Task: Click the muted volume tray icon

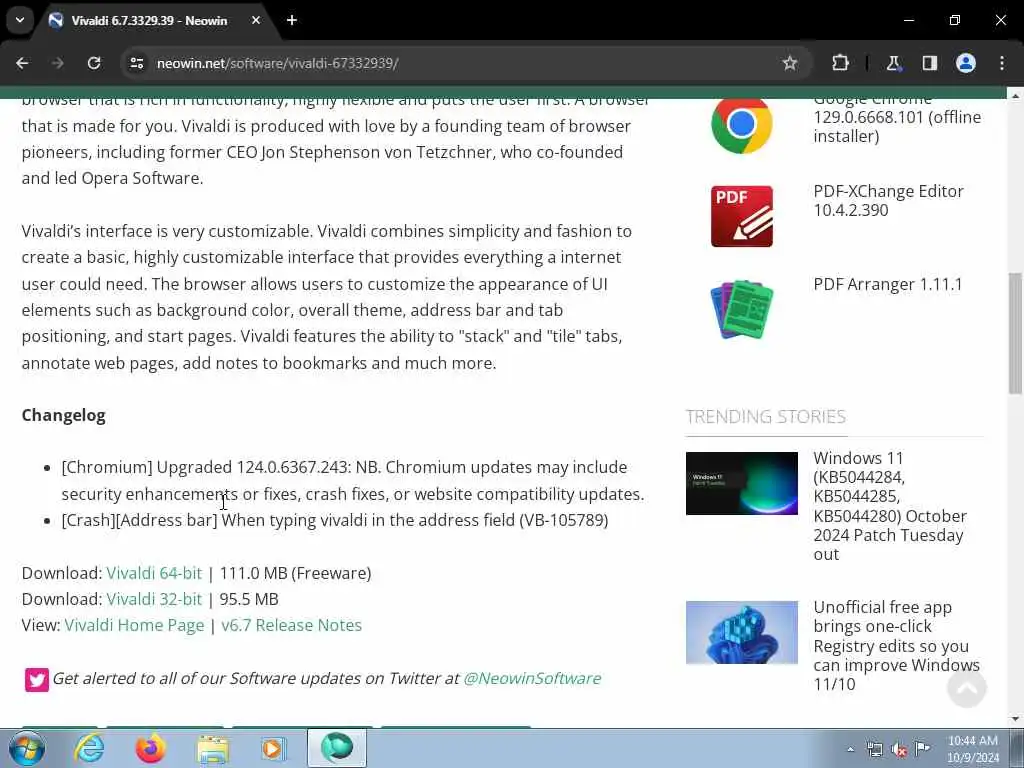Action: point(899,749)
